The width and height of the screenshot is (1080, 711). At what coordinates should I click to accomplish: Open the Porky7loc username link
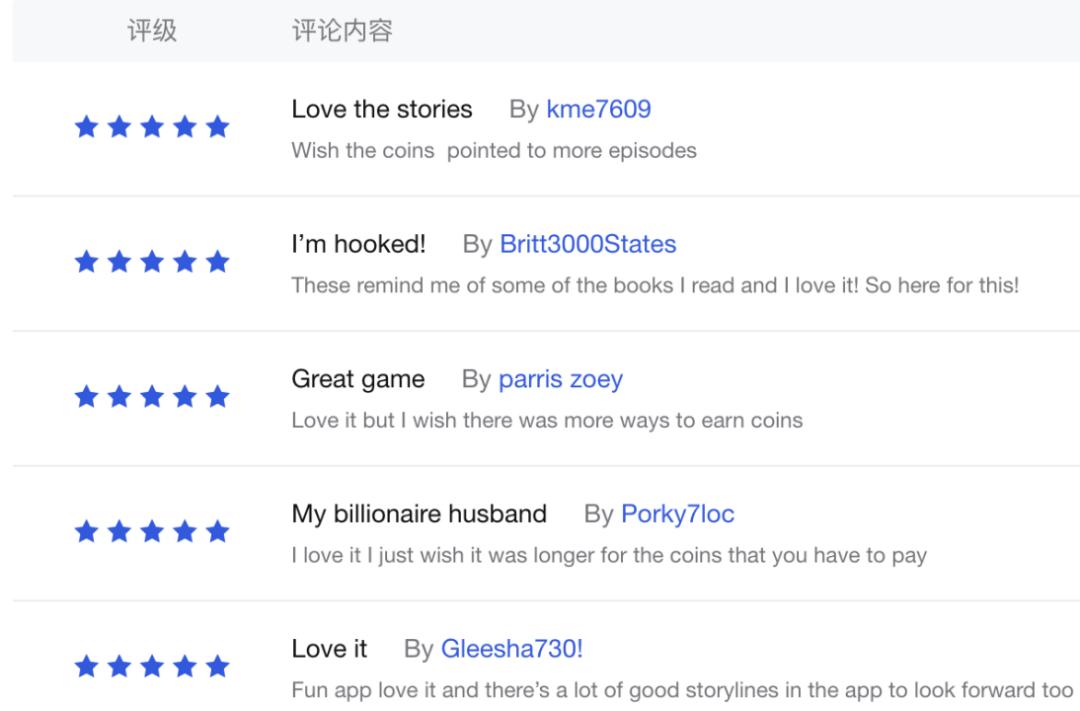pyautogui.click(x=677, y=515)
